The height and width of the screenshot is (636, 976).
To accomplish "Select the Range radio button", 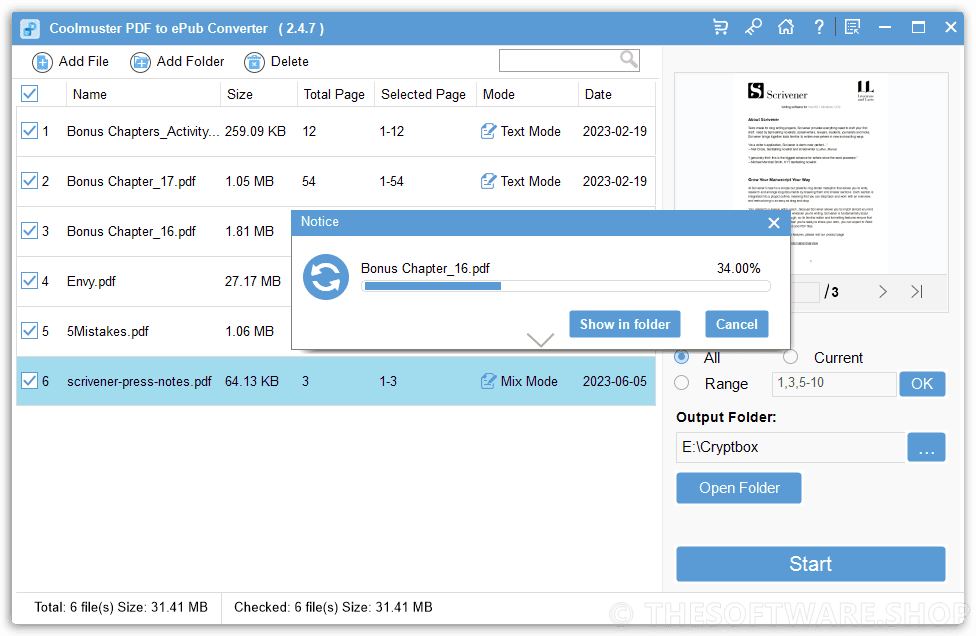I will pos(682,383).
